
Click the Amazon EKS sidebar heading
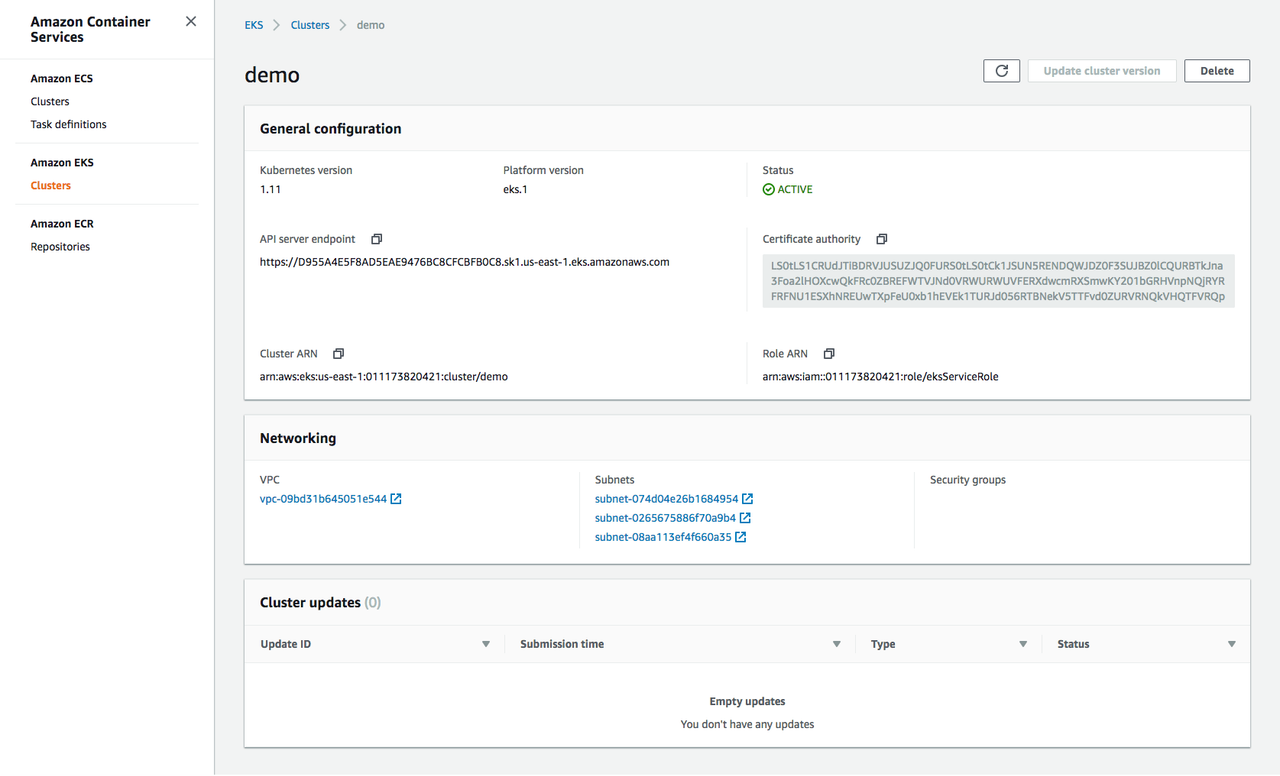coord(62,162)
